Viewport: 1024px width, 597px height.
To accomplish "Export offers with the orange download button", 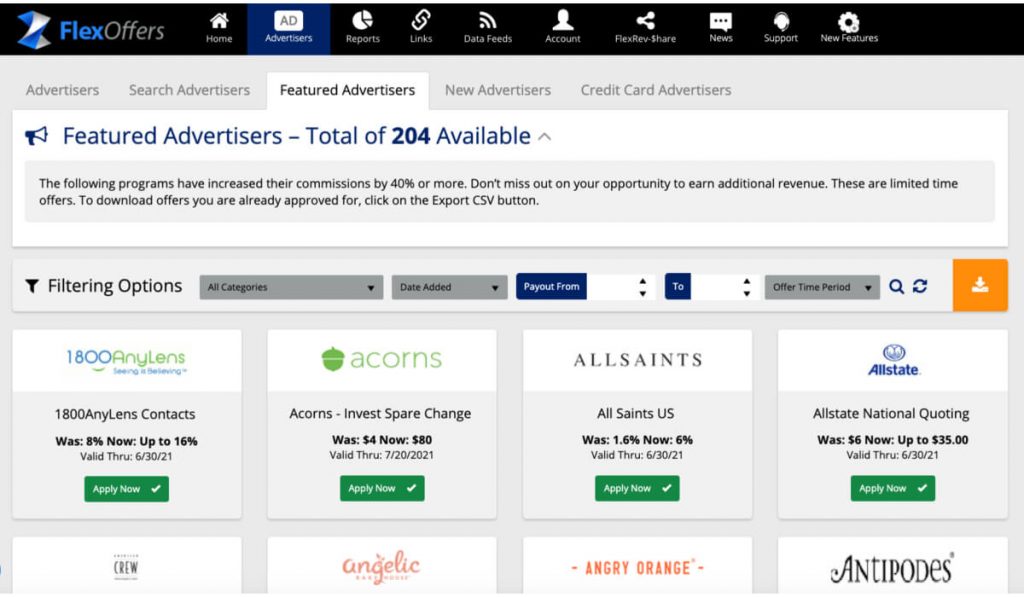I will tap(979, 285).
